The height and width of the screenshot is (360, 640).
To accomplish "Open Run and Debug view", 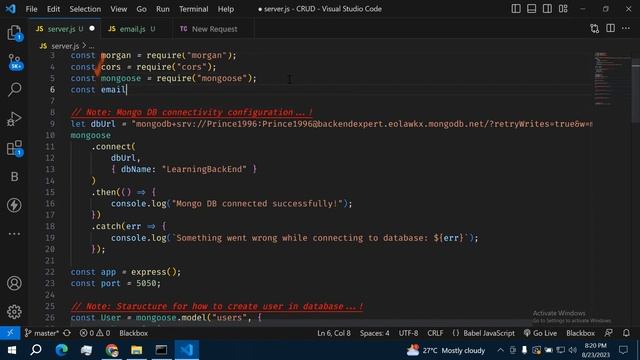I will [14, 119].
